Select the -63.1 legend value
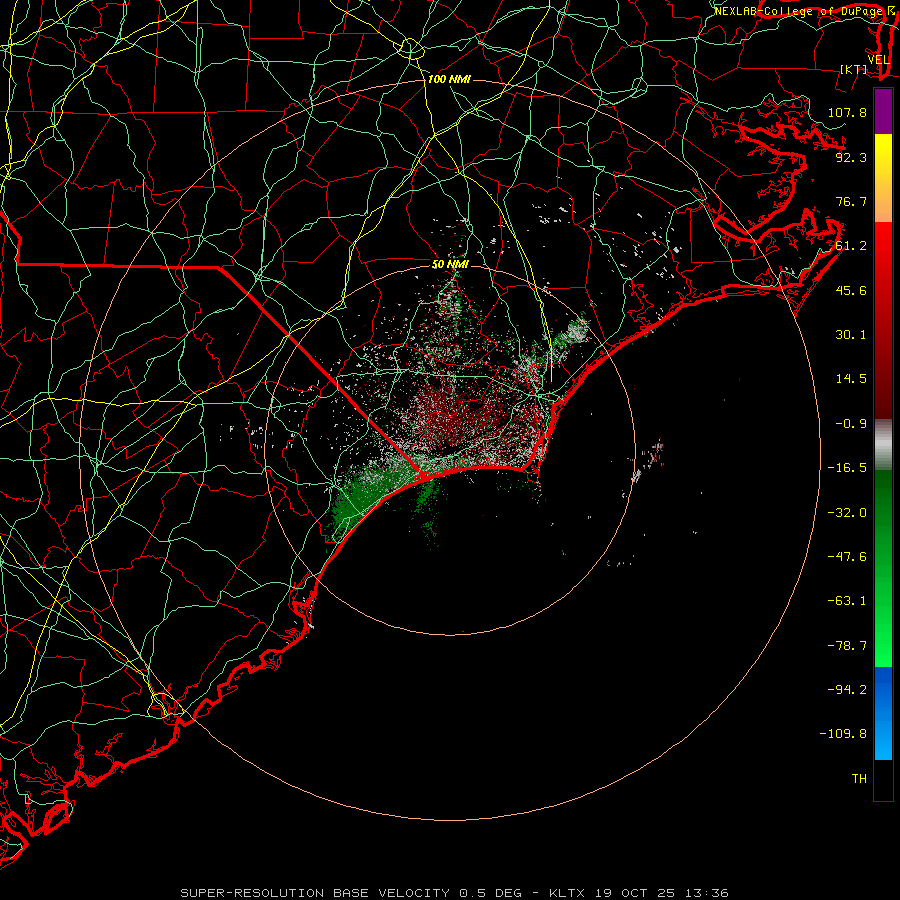 tap(847, 601)
